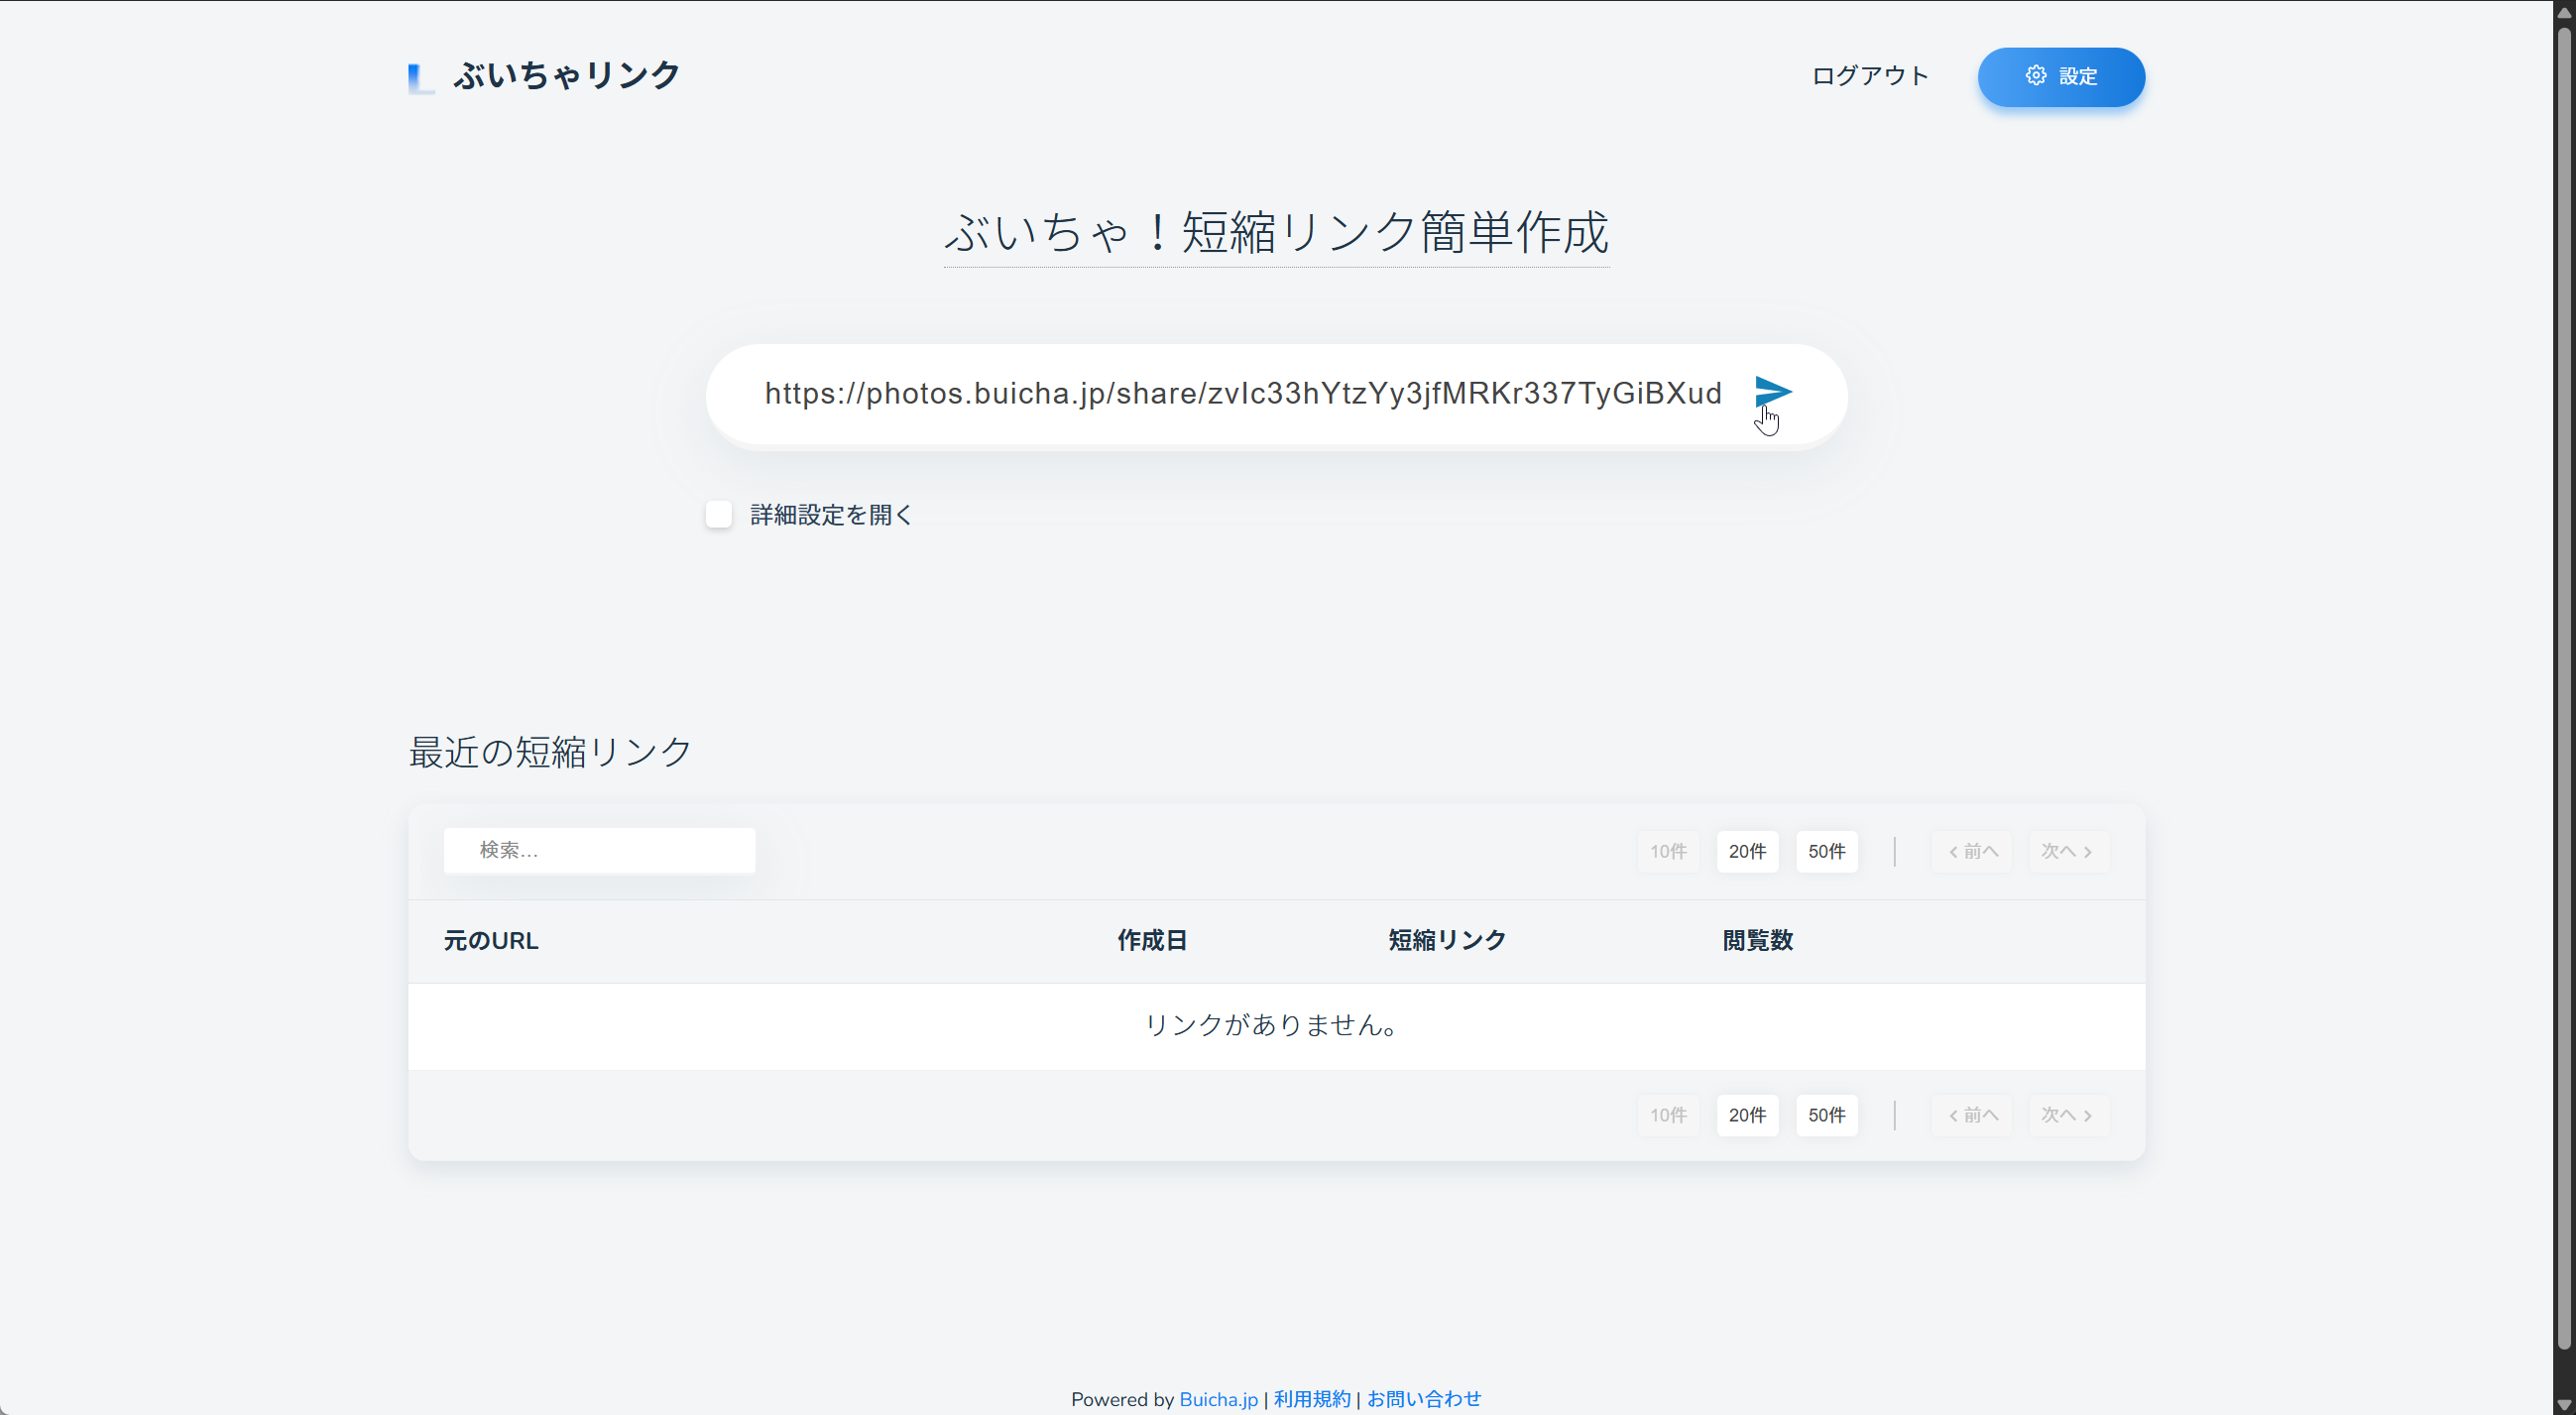Open the お問い合わせ footer link
Image resolution: width=2576 pixels, height=1415 pixels.
[x=1424, y=1399]
